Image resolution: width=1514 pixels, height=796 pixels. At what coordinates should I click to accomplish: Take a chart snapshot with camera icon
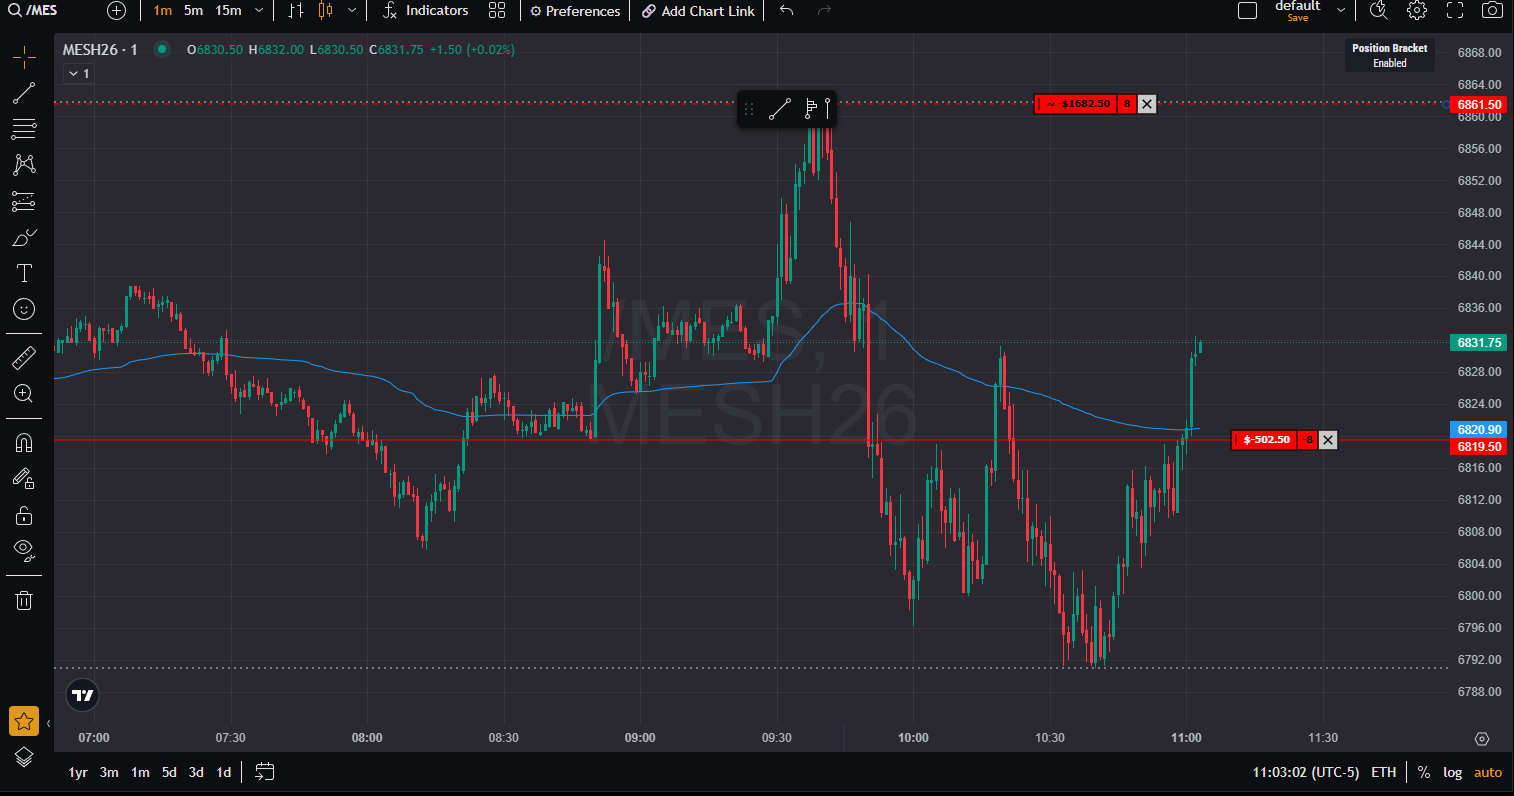[x=1491, y=11]
